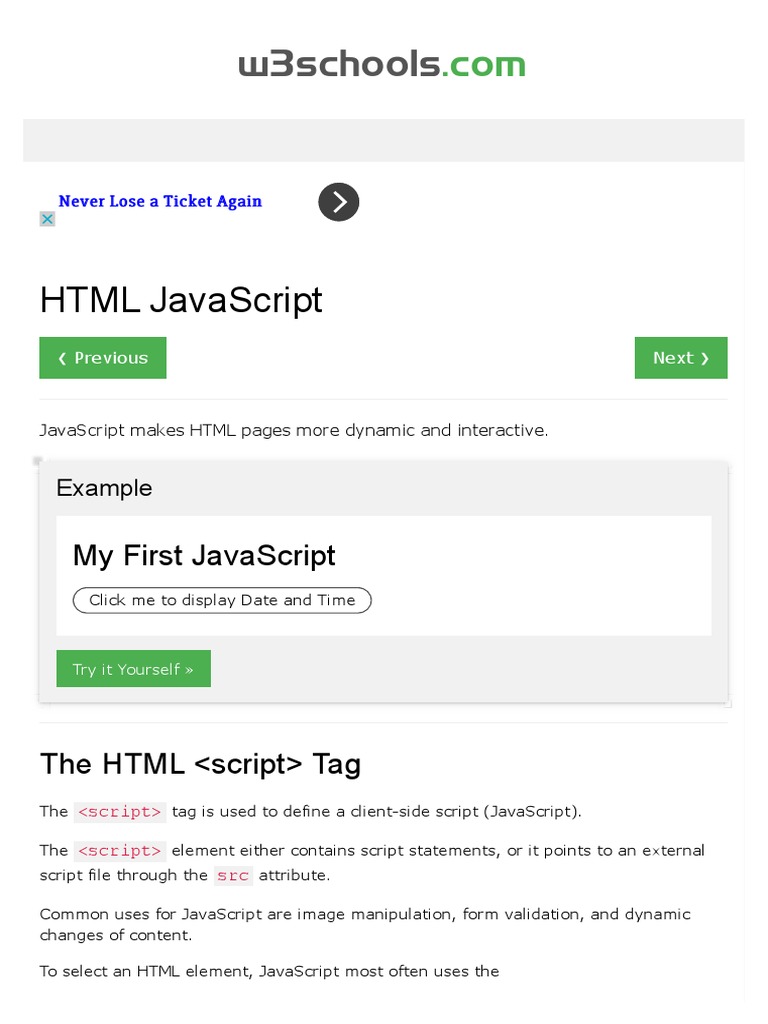The width and height of the screenshot is (768, 1024).
Task: Click the 'HTML JavaScript' page heading
Action: pyautogui.click(x=181, y=300)
